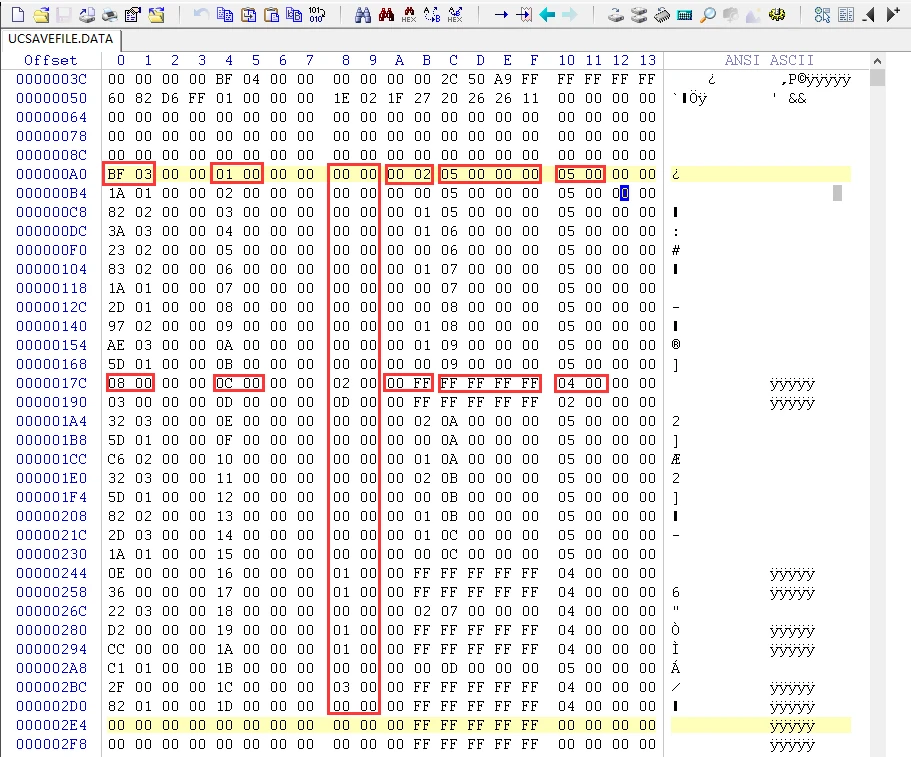The image size is (911, 757).
Task: Click the go to sector arrow icon
Action: tap(524, 14)
